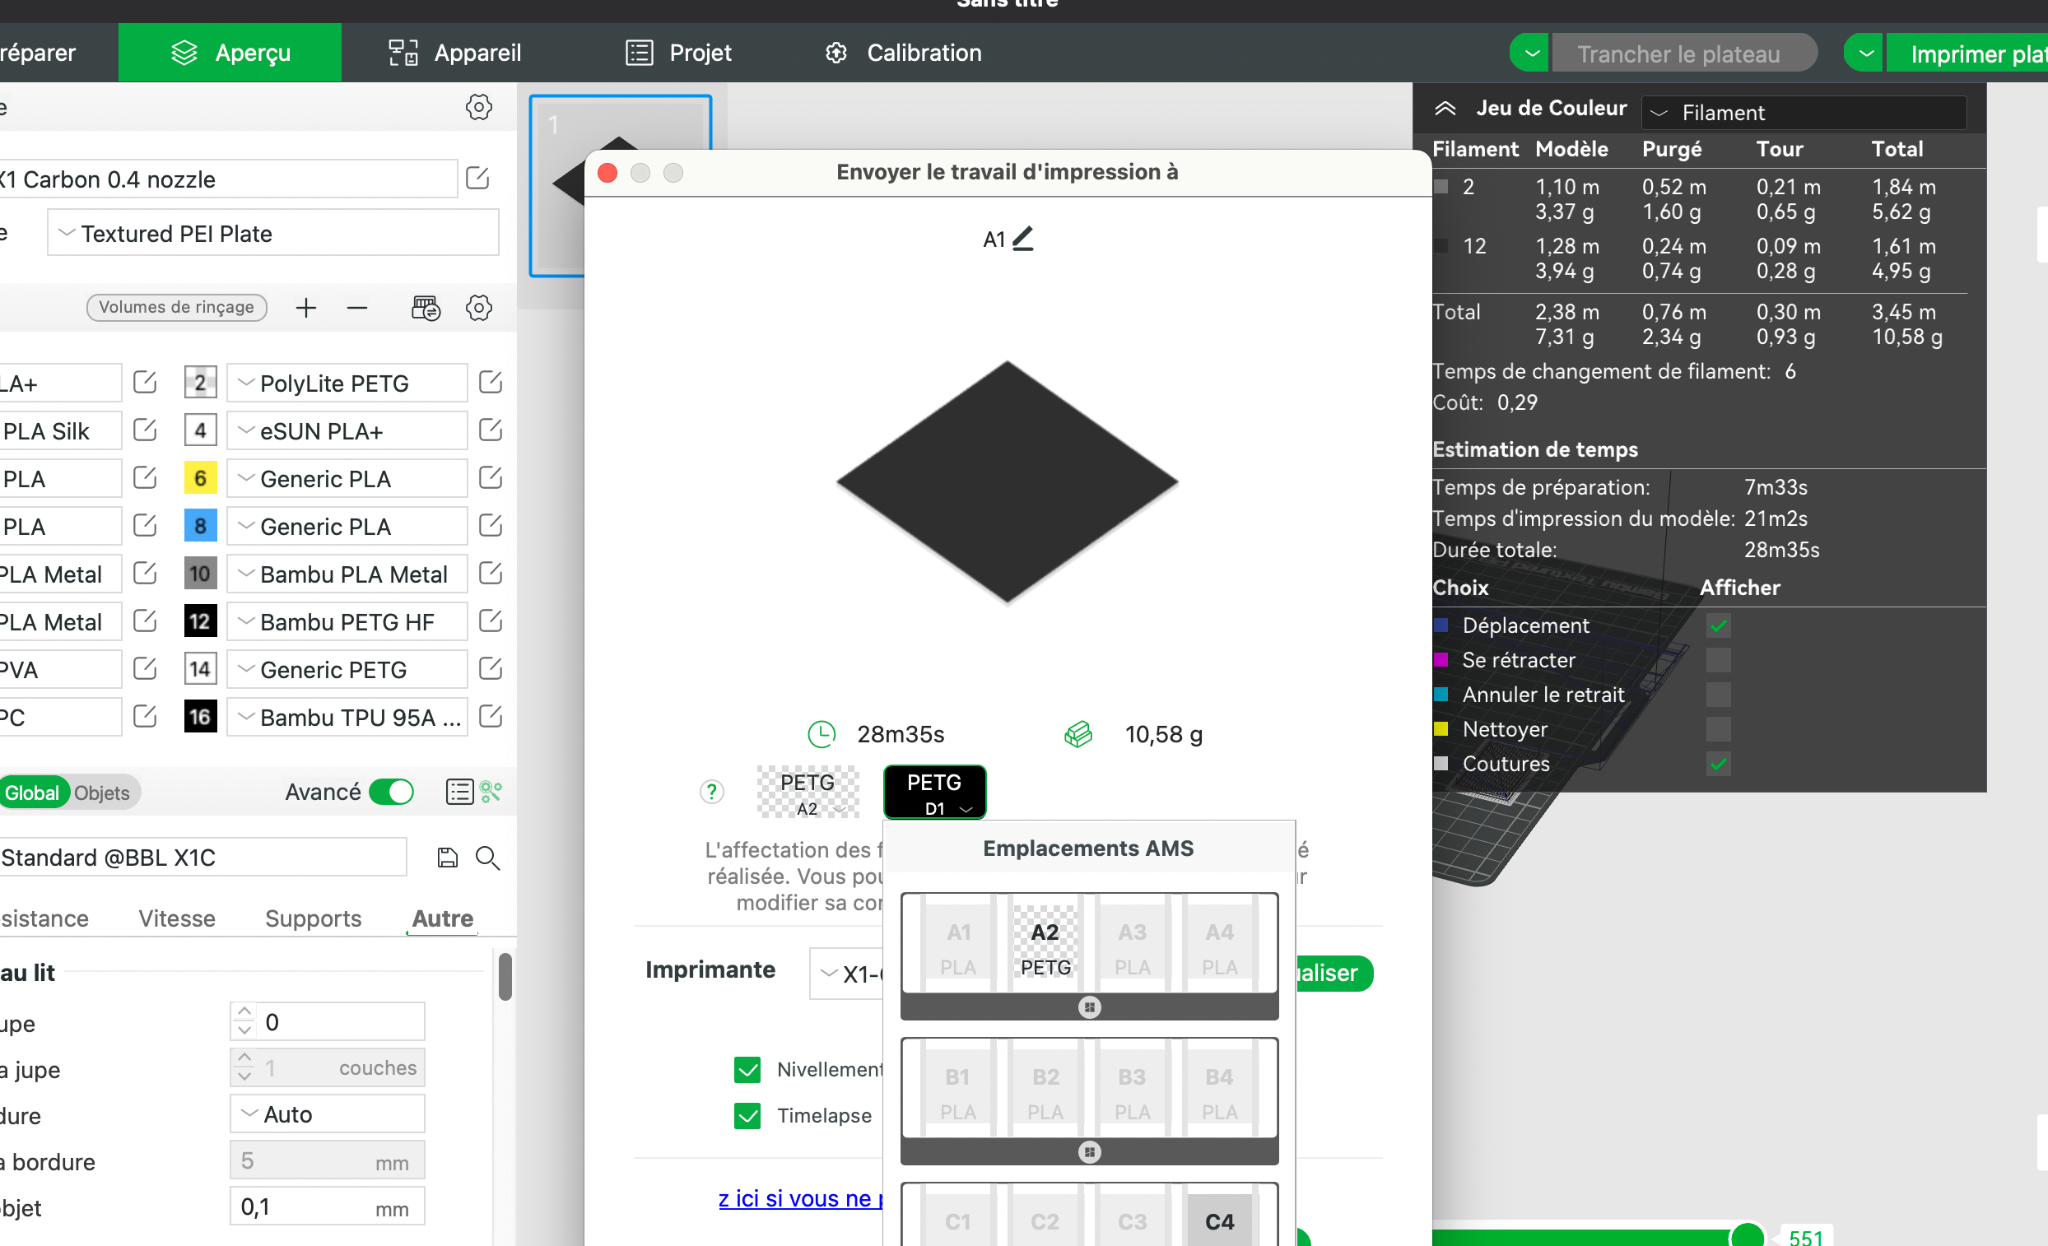Viewport: 2048px width, 1246px height.
Task: Click the AMS filament sync icon
Action: pyautogui.click(x=425, y=308)
